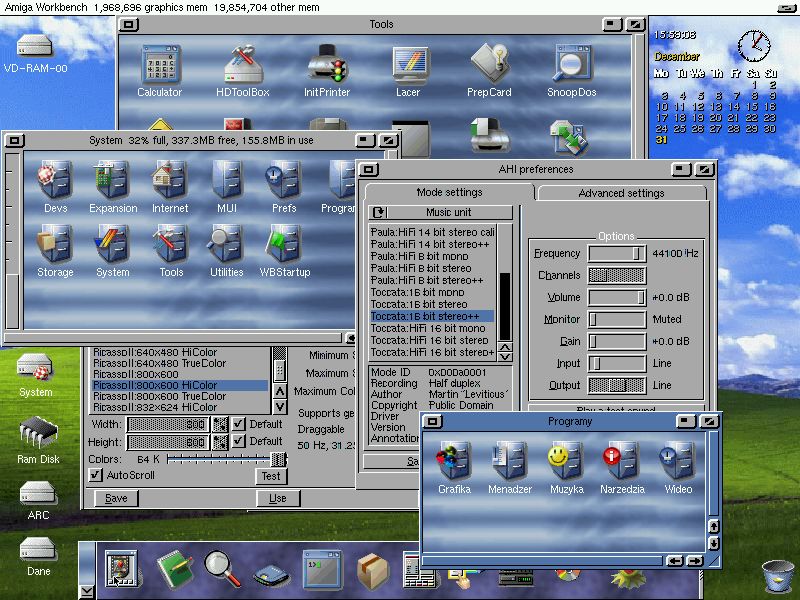Click the Test button

pyautogui.click(x=271, y=476)
